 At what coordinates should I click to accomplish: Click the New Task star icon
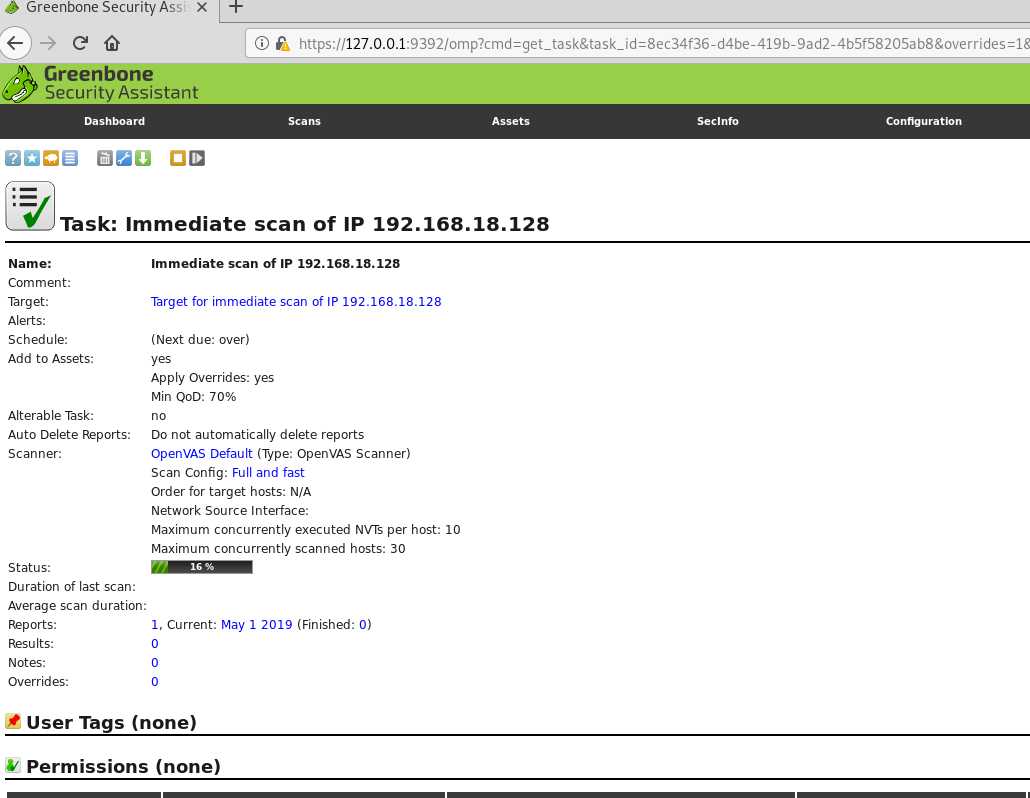(x=32, y=158)
